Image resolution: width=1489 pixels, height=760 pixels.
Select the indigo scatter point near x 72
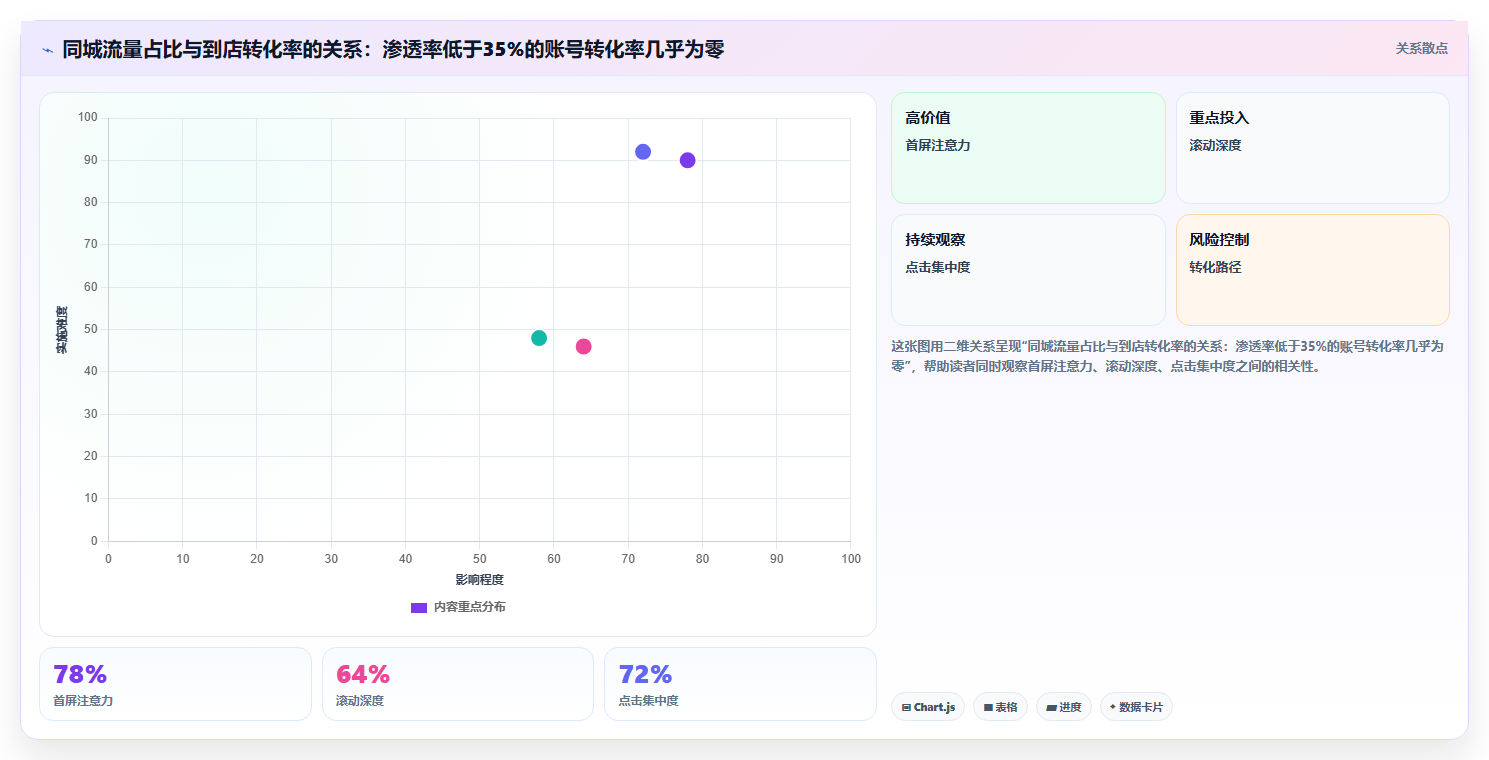point(643,152)
